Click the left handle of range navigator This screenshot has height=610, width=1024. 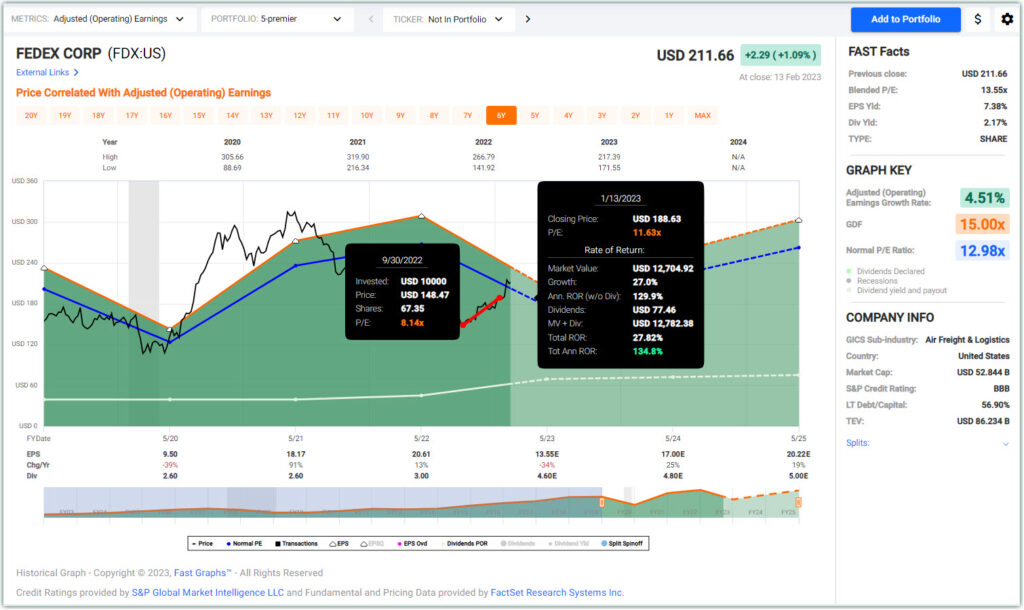coord(601,502)
